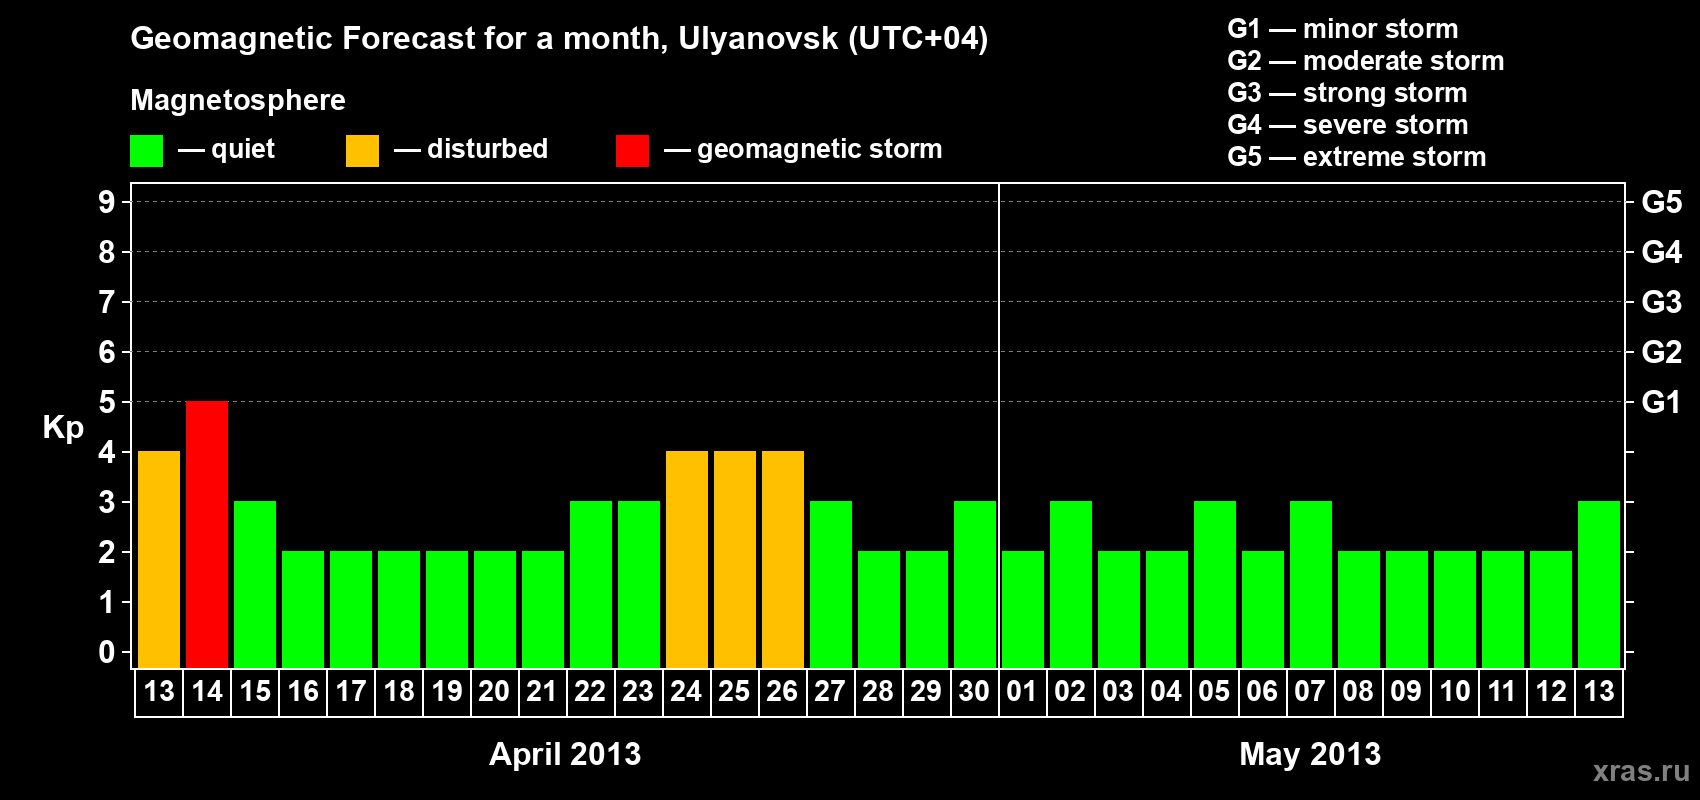Click the Kp value 9 on the axis
The image size is (1700, 800).
tap(107, 202)
